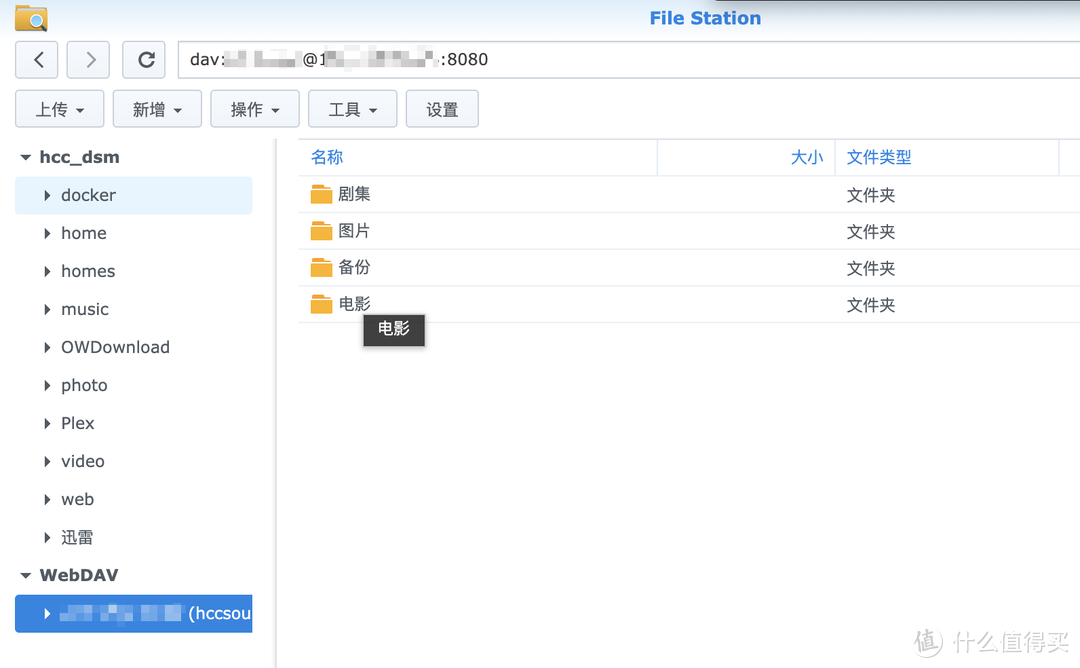Open the 操作 action dropdown

pyautogui.click(x=255, y=109)
